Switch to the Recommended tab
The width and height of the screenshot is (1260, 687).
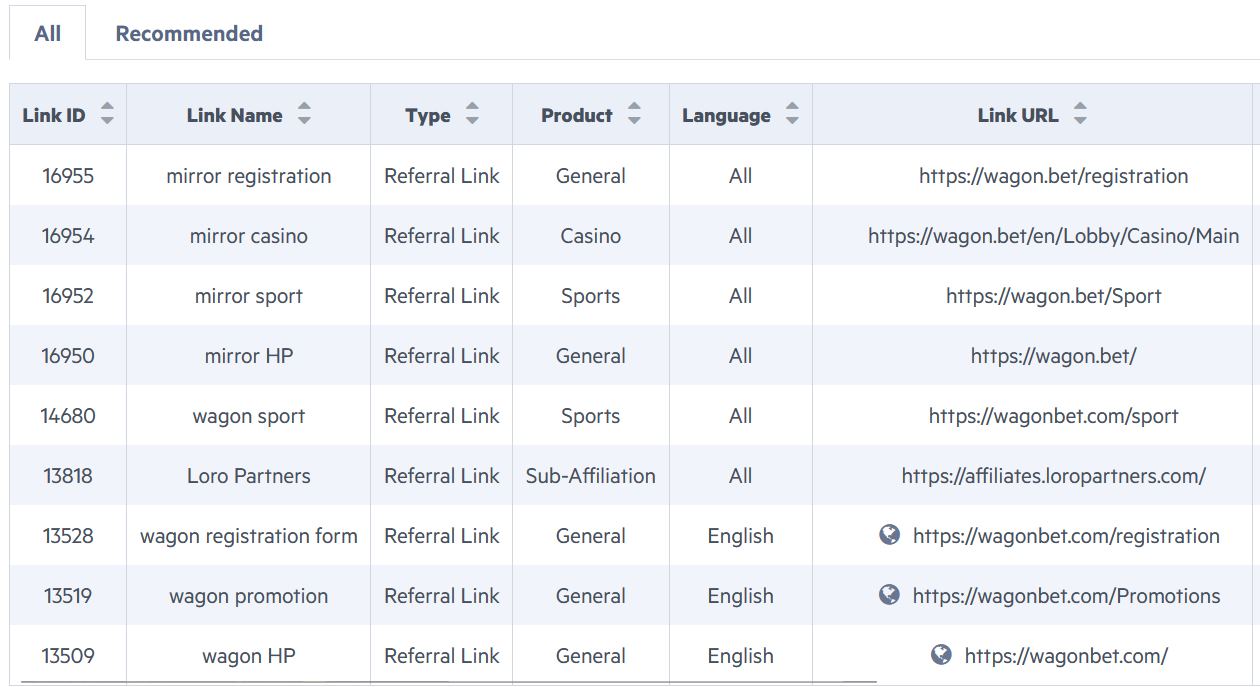[189, 33]
